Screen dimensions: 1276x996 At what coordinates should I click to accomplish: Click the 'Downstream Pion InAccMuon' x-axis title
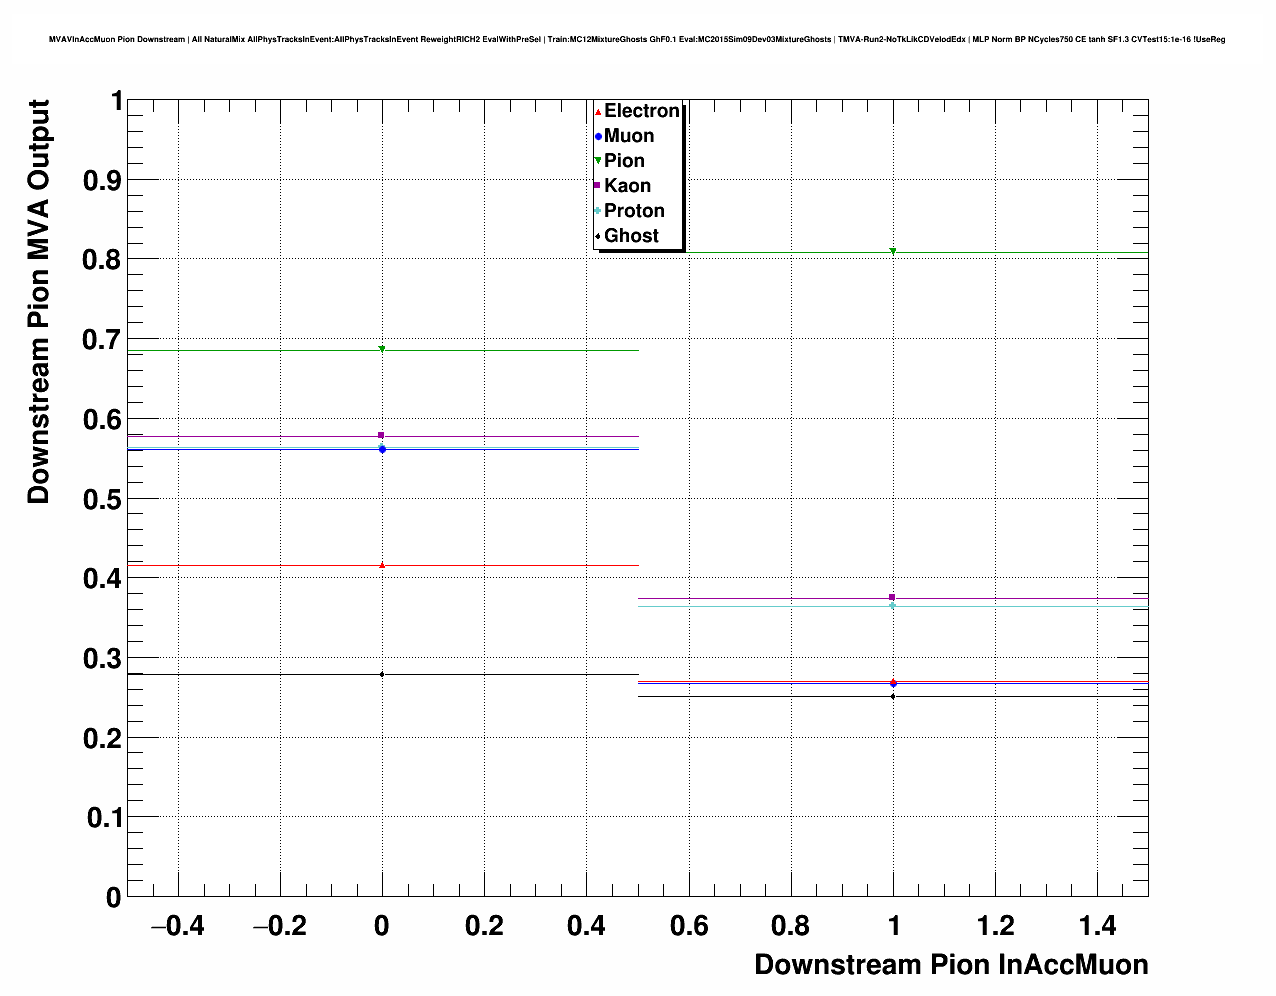950,965
